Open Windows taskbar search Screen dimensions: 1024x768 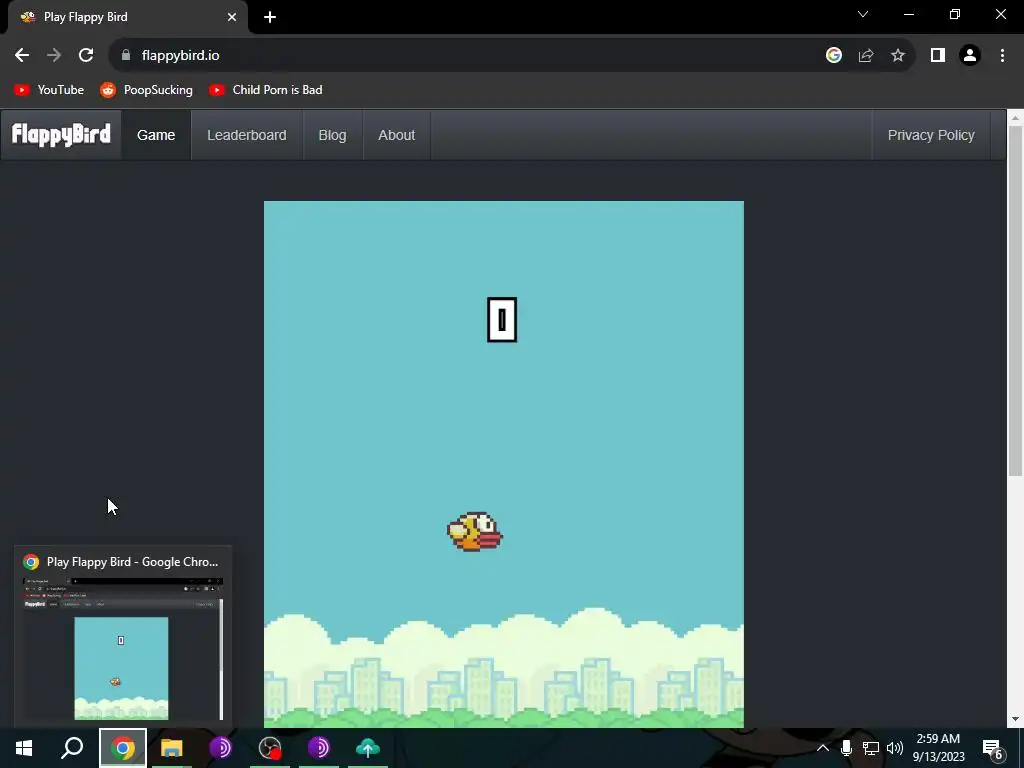(x=72, y=748)
